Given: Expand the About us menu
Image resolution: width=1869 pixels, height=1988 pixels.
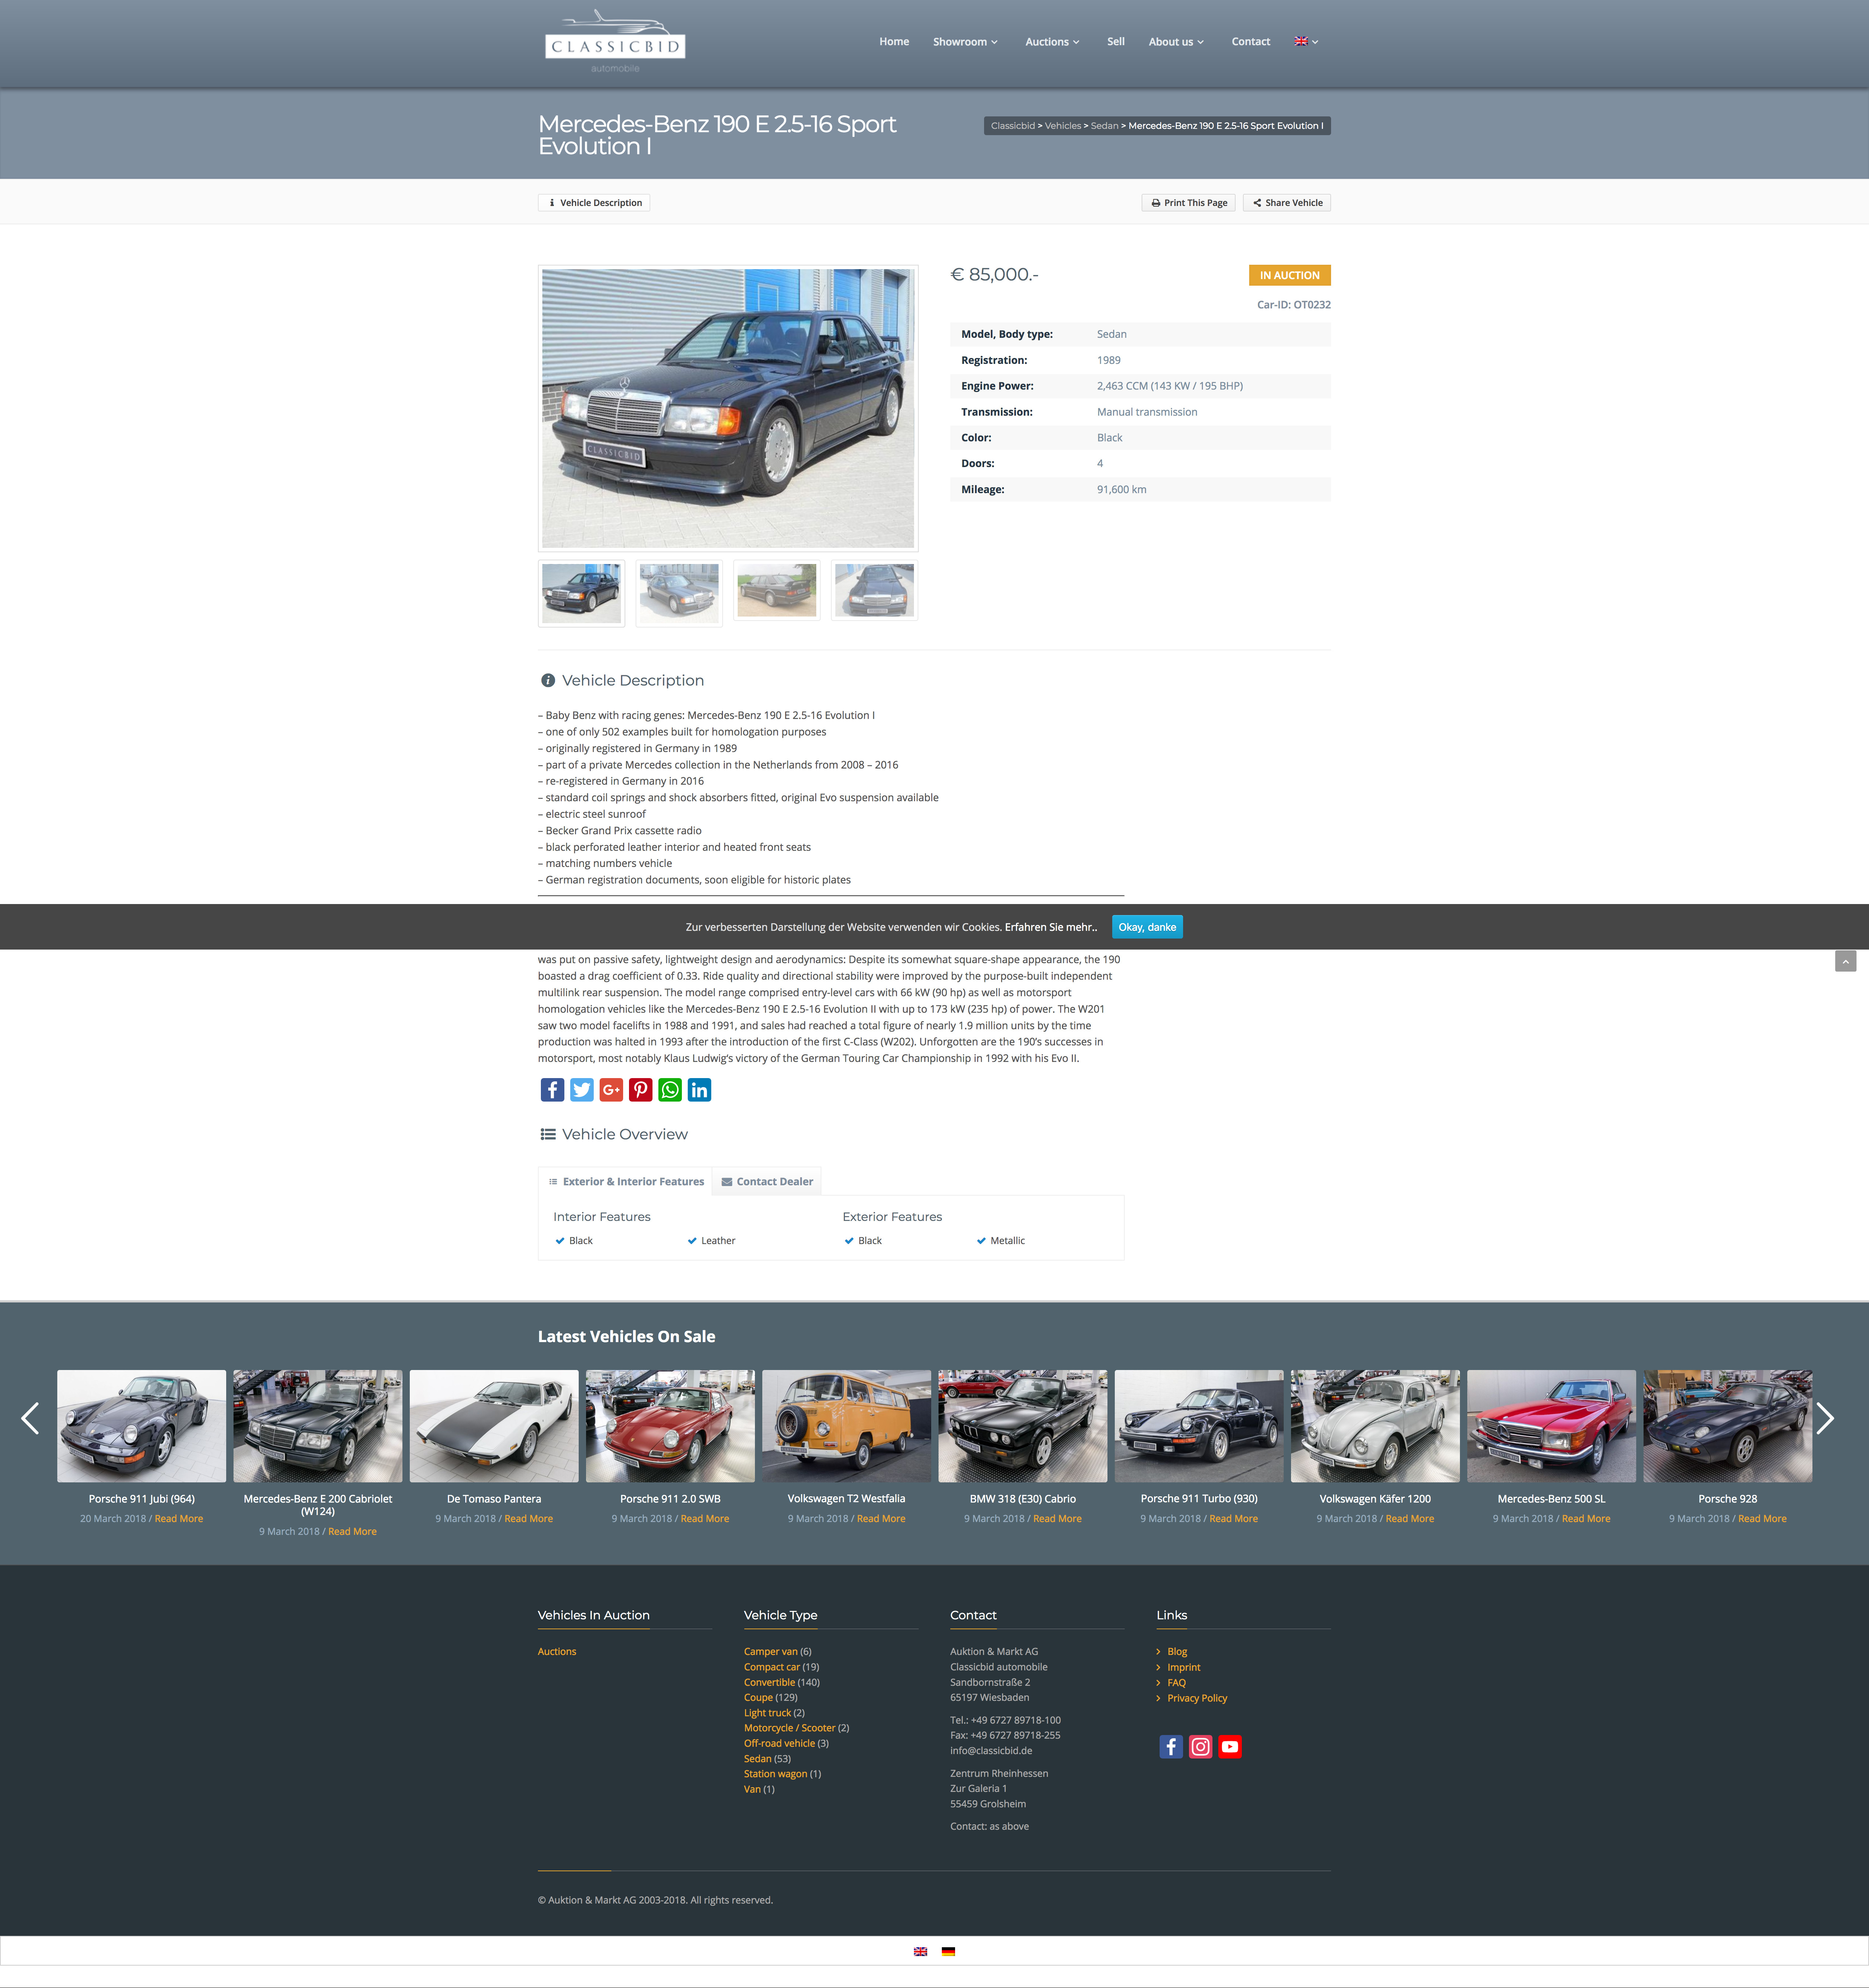Looking at the screenshot, I should tap(1176, 42).
